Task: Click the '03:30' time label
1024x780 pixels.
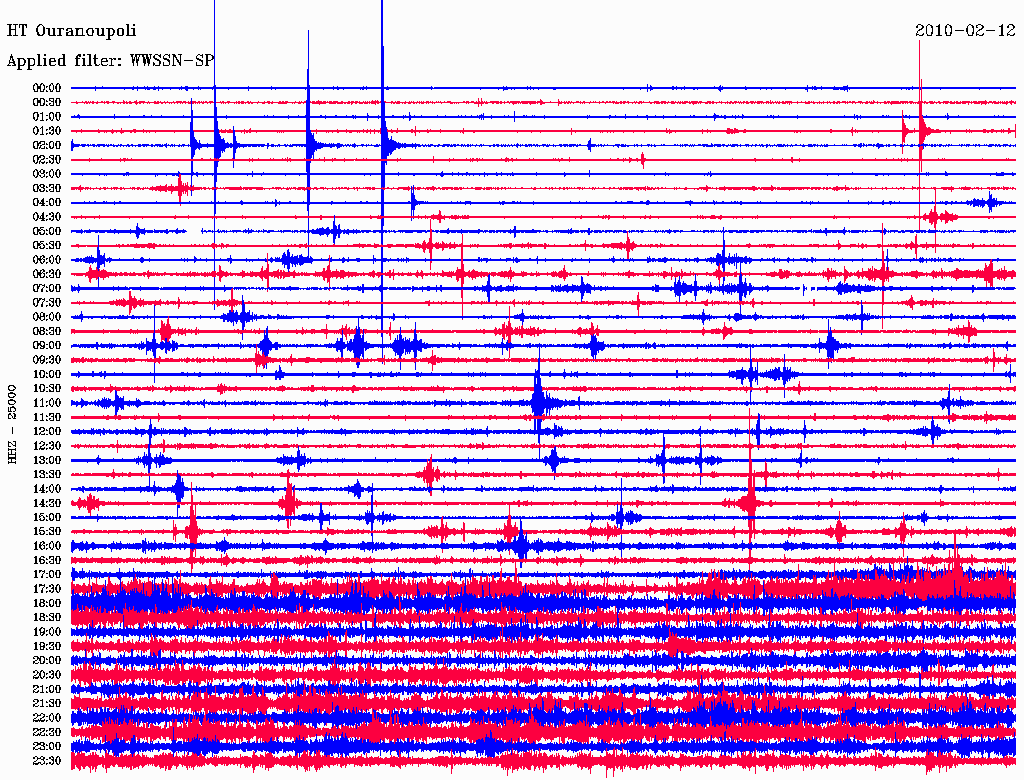Action: pos(46,188)
